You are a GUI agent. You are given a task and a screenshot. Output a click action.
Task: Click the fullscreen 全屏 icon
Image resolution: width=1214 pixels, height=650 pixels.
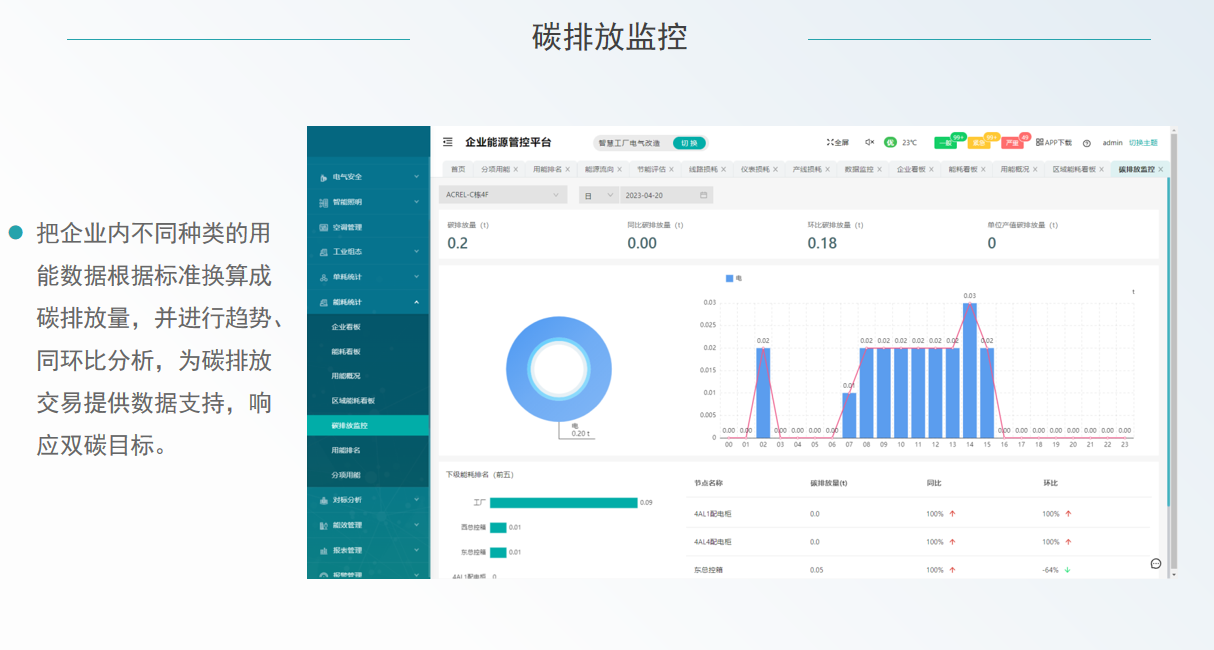831,143
